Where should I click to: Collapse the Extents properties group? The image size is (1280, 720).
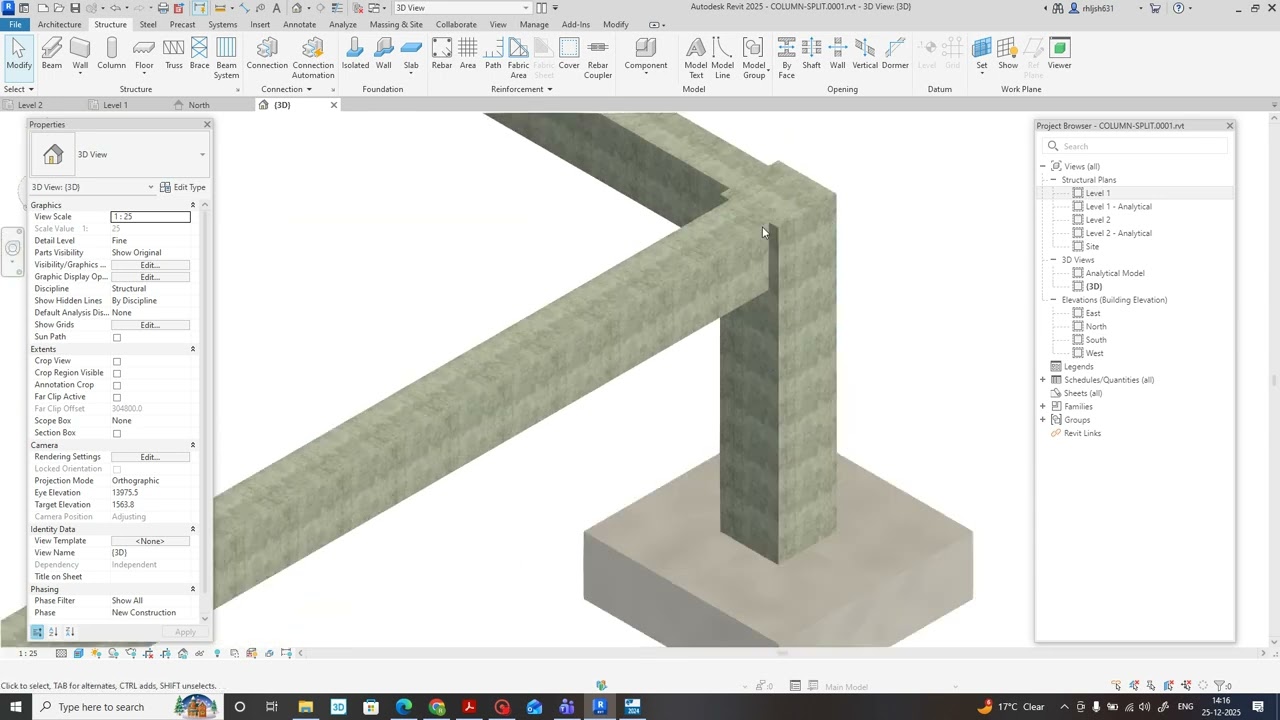tap(193, 349)
